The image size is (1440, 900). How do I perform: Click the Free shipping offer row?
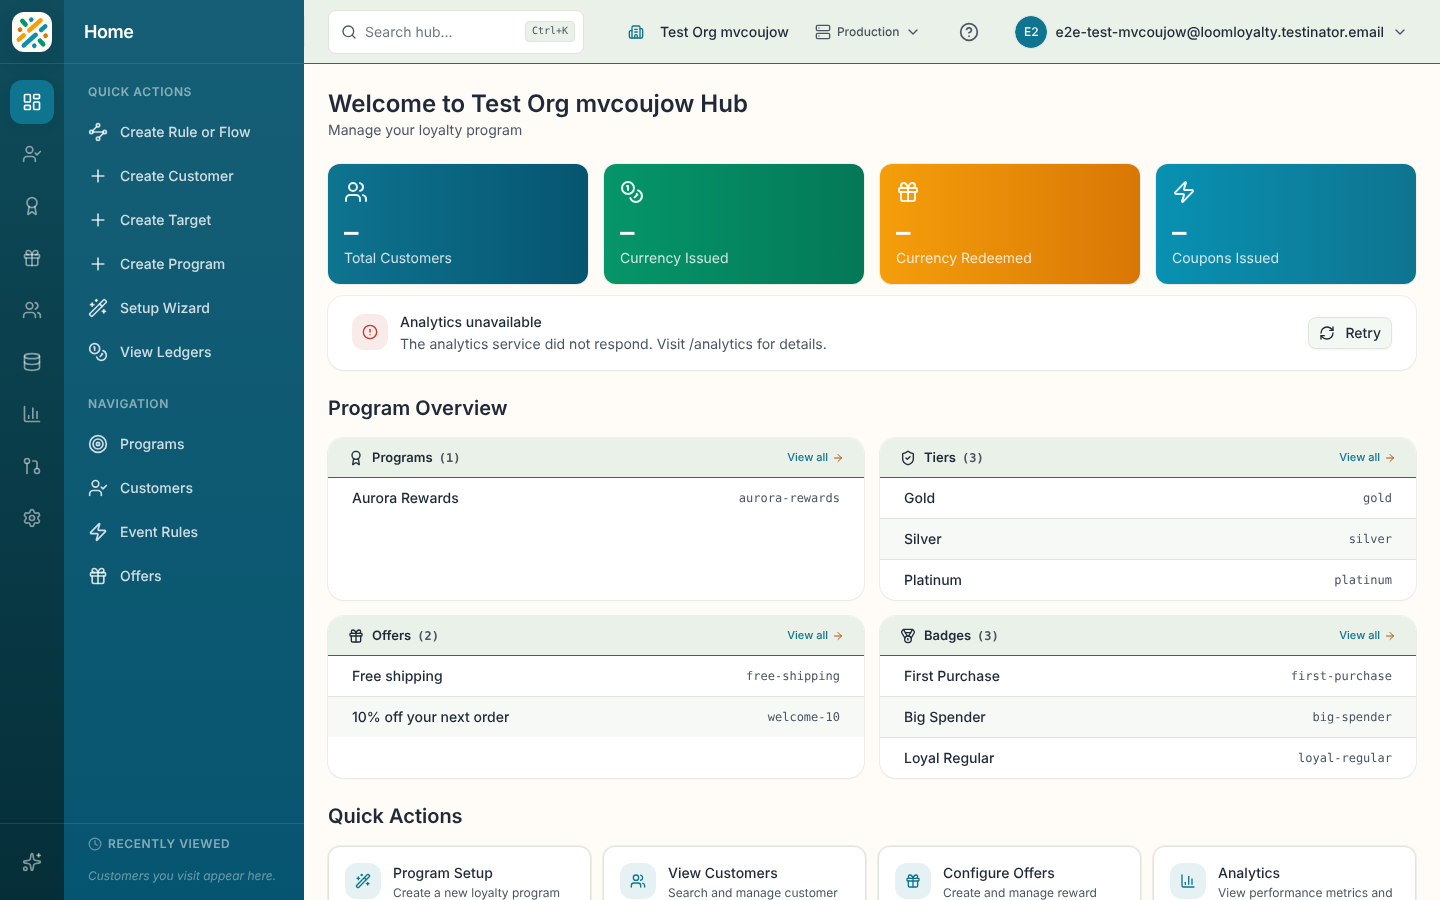tap(596, 676)
